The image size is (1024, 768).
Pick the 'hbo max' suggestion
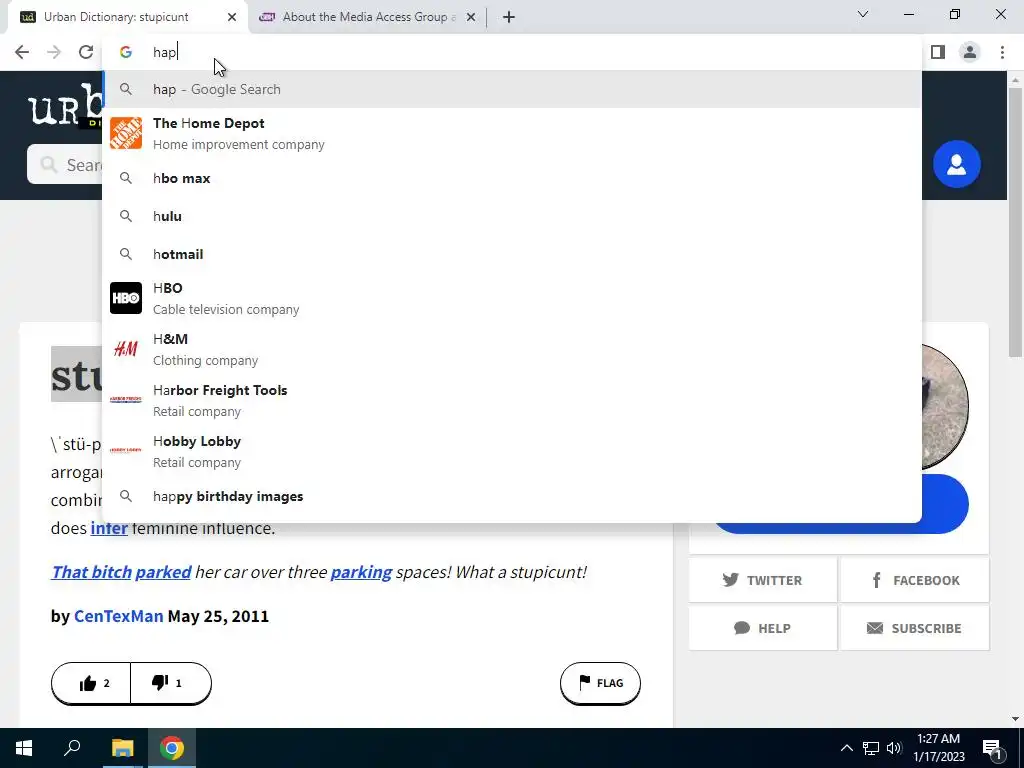[512, 178]
